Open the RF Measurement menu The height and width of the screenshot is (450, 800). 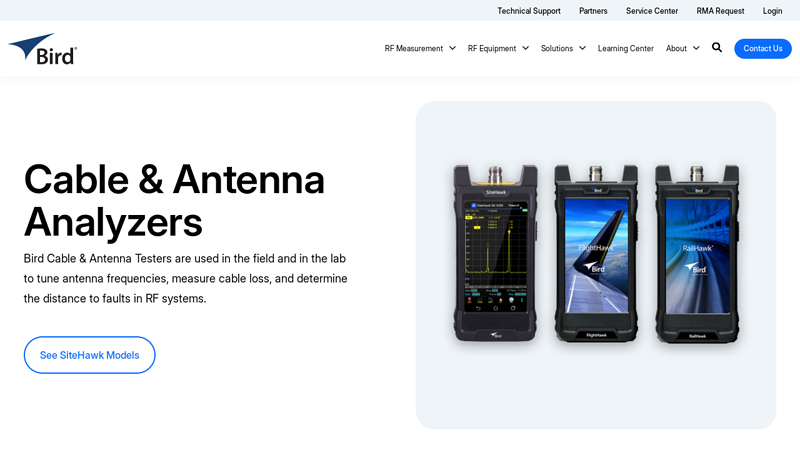[414, 48]
